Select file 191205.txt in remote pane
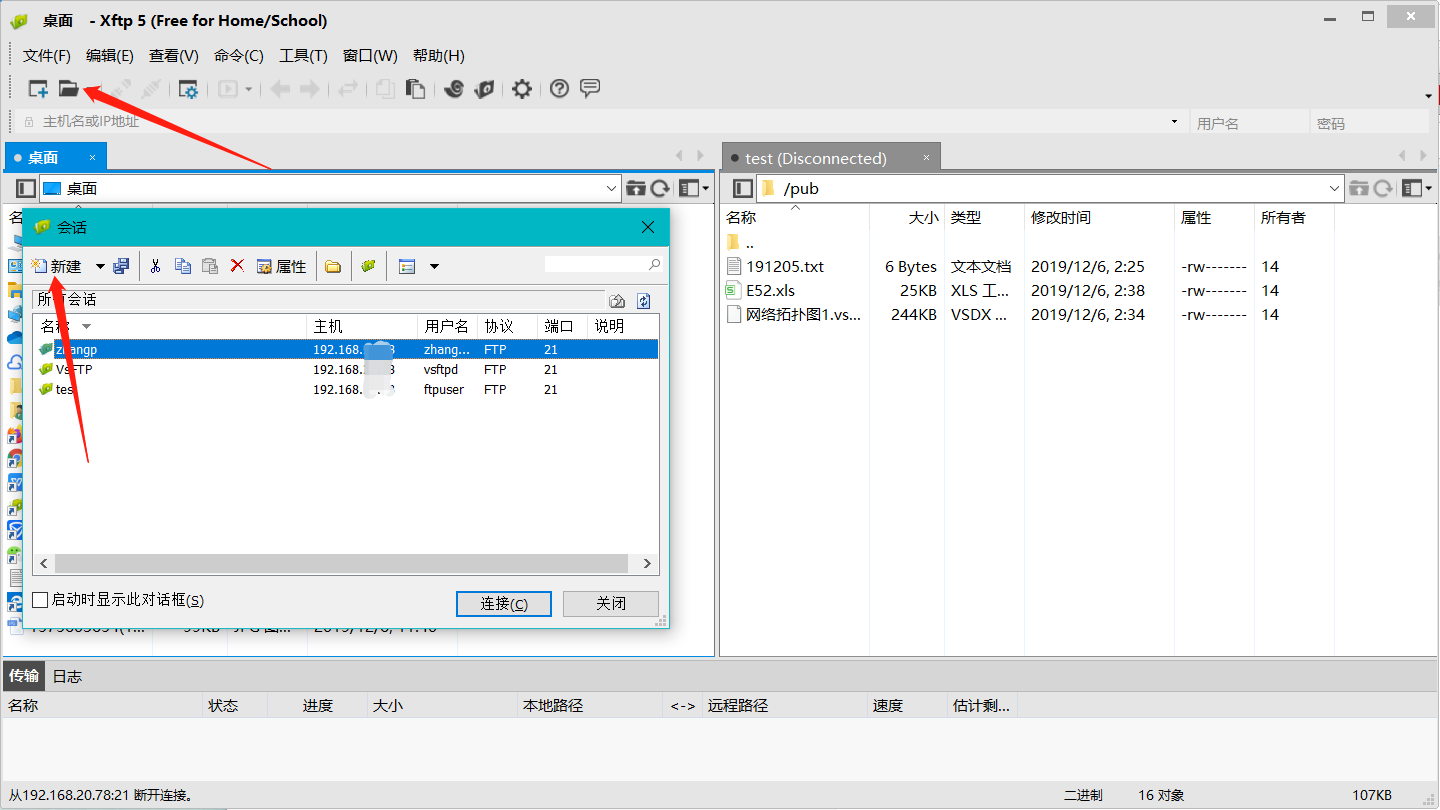This screenshot has height=810, width=1440. click(x=785, y=266)
